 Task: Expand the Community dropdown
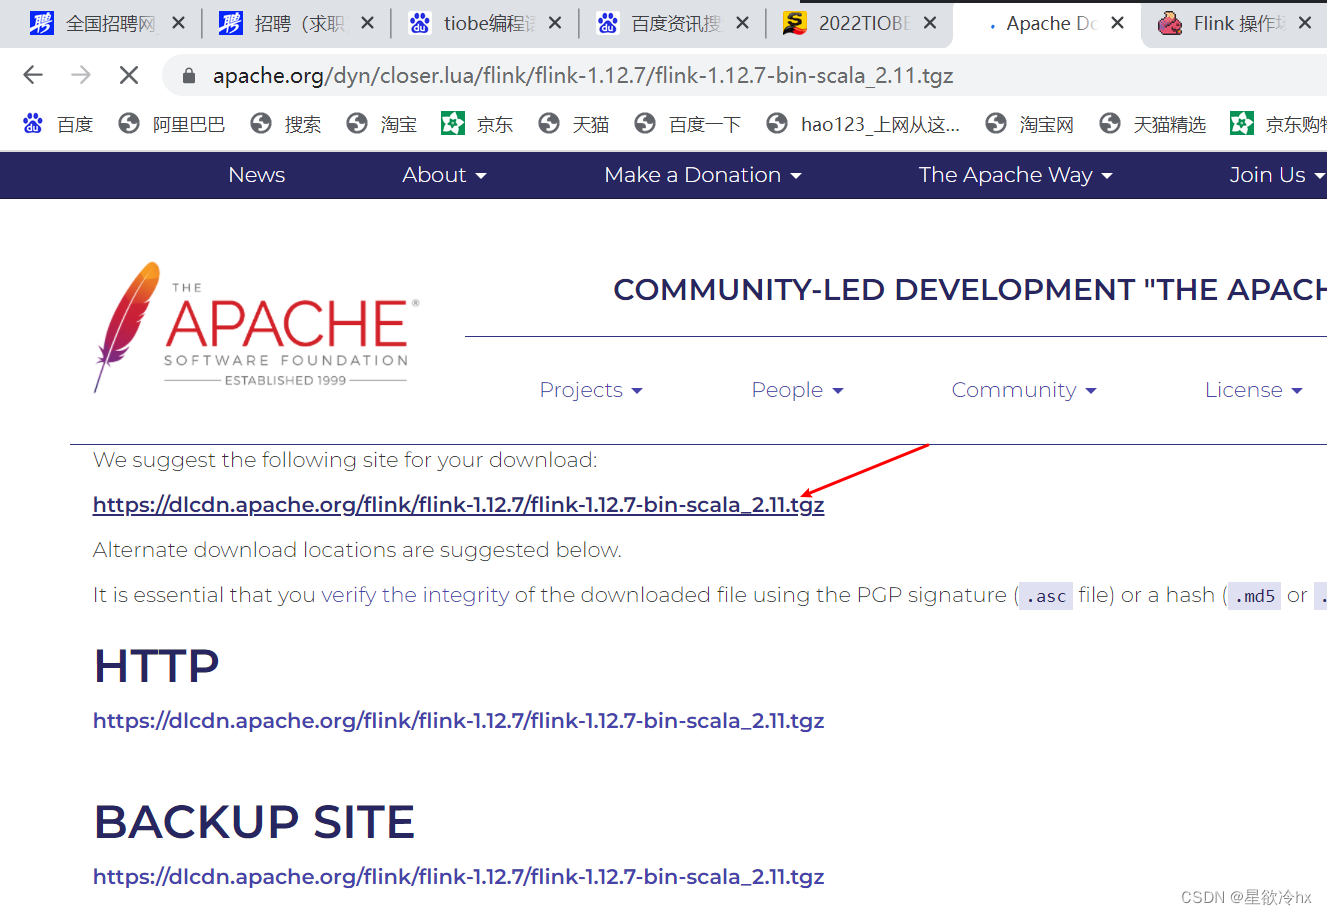pos(1024,390)
